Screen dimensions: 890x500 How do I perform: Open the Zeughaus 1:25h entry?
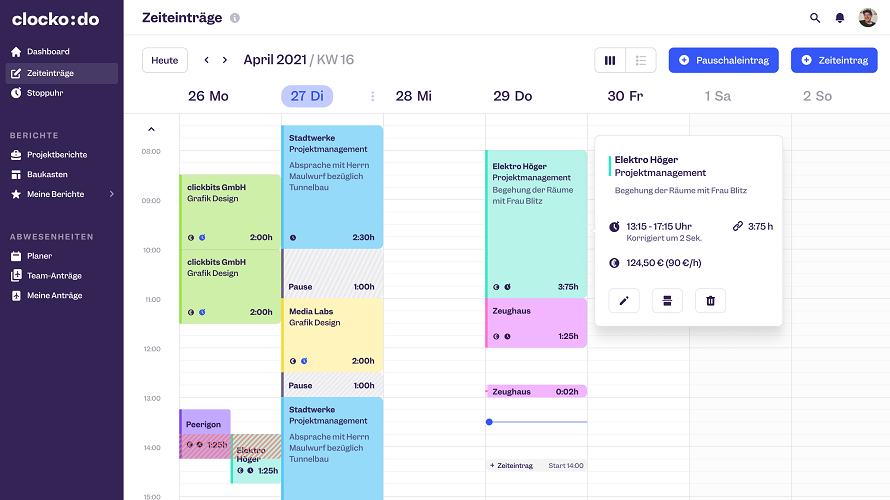[x=536, y=323]
